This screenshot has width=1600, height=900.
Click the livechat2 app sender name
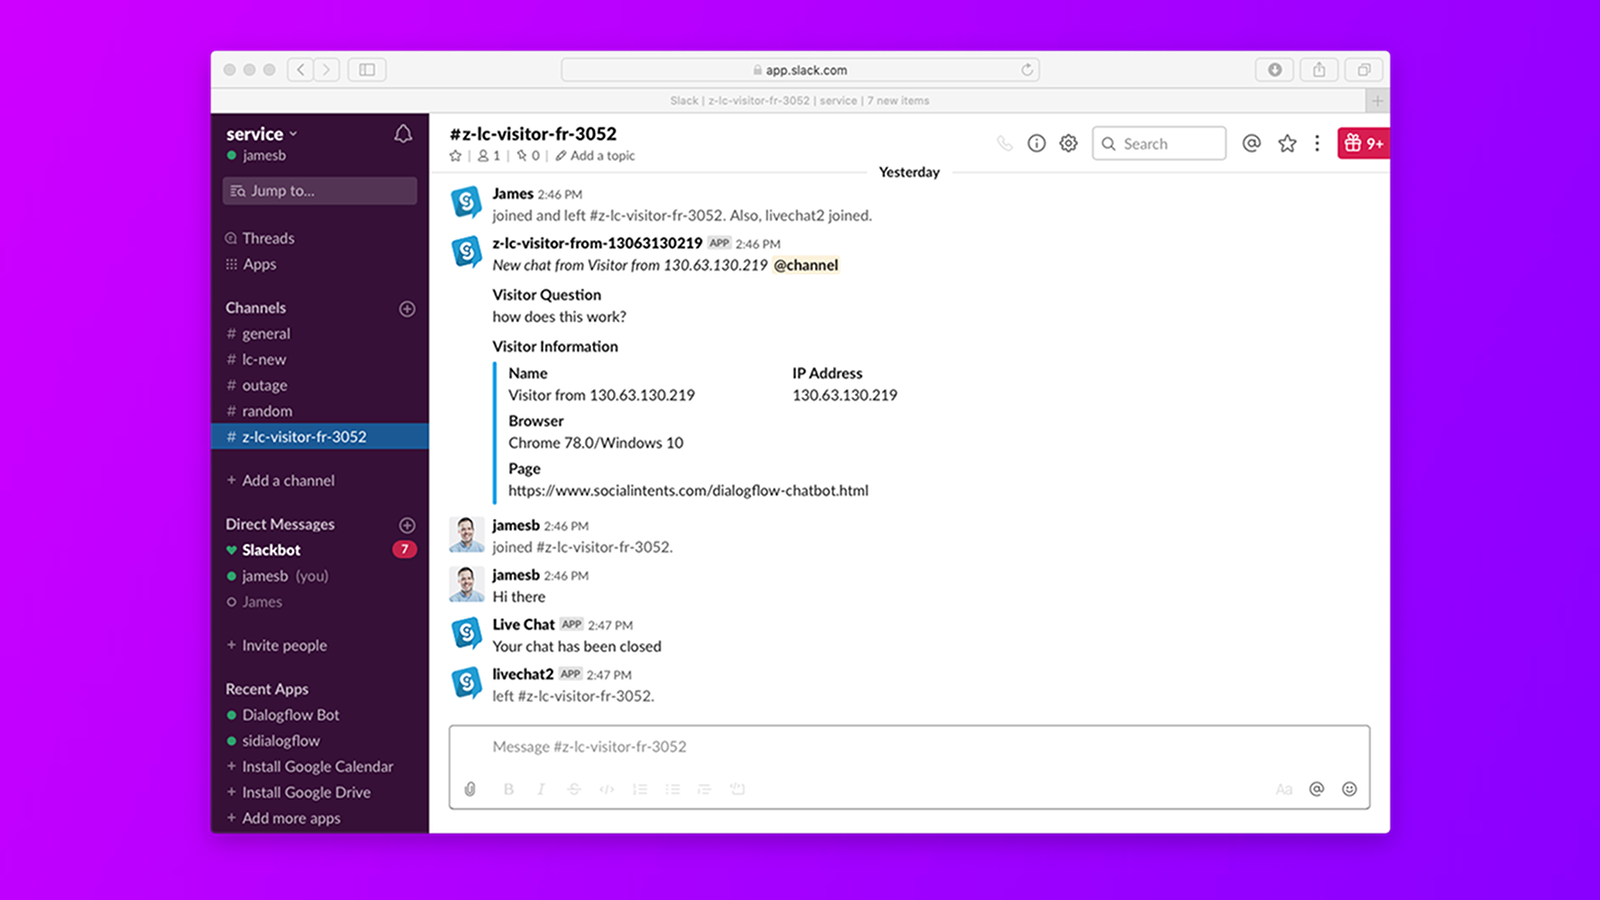tap(523, 674)
